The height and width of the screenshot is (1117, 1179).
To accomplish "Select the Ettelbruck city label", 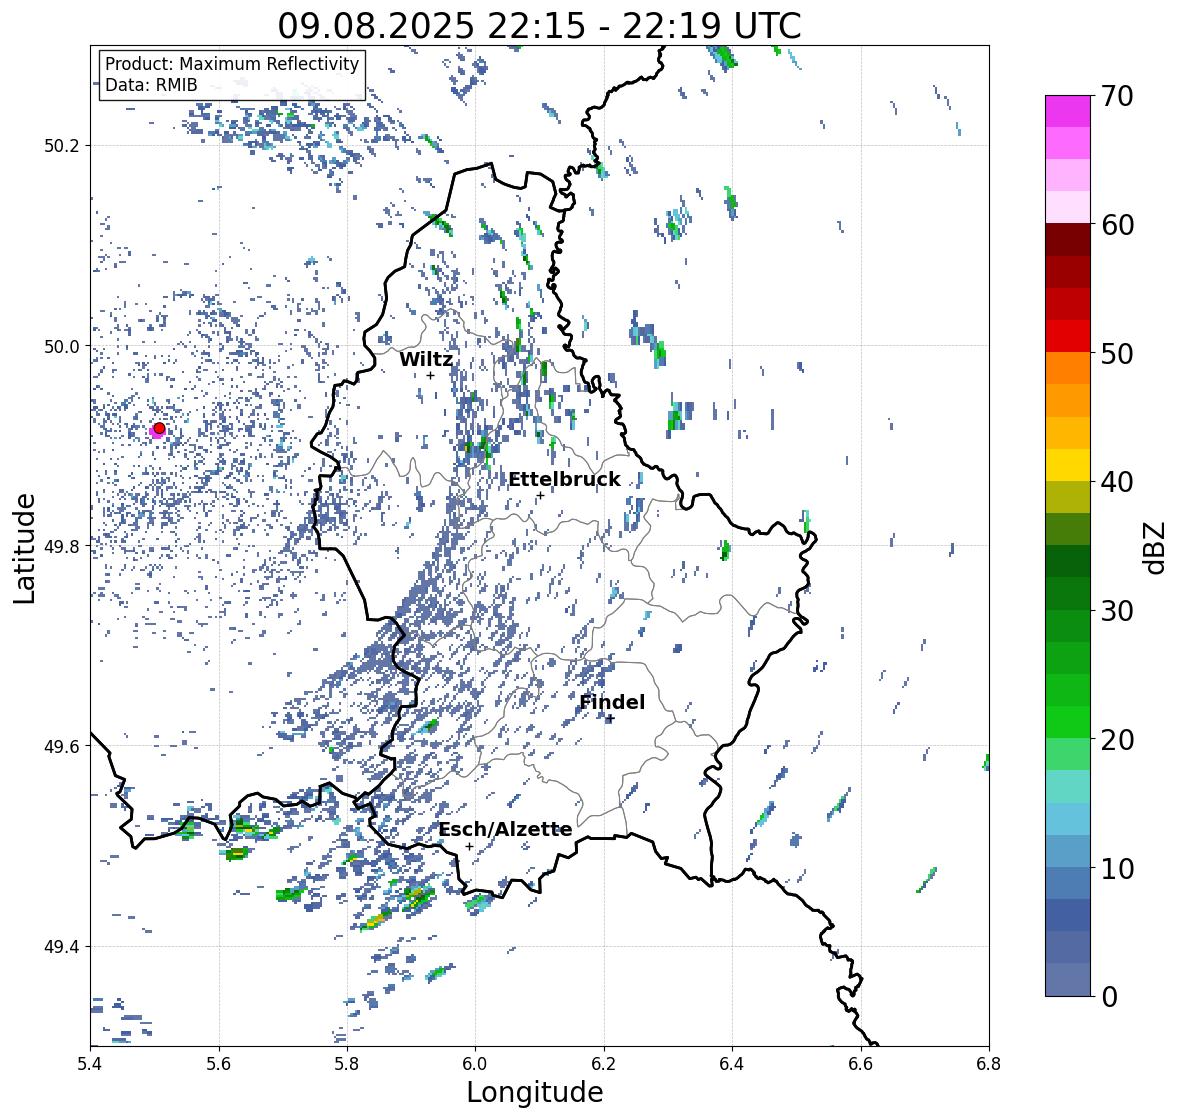I will (x=564, y=480).
